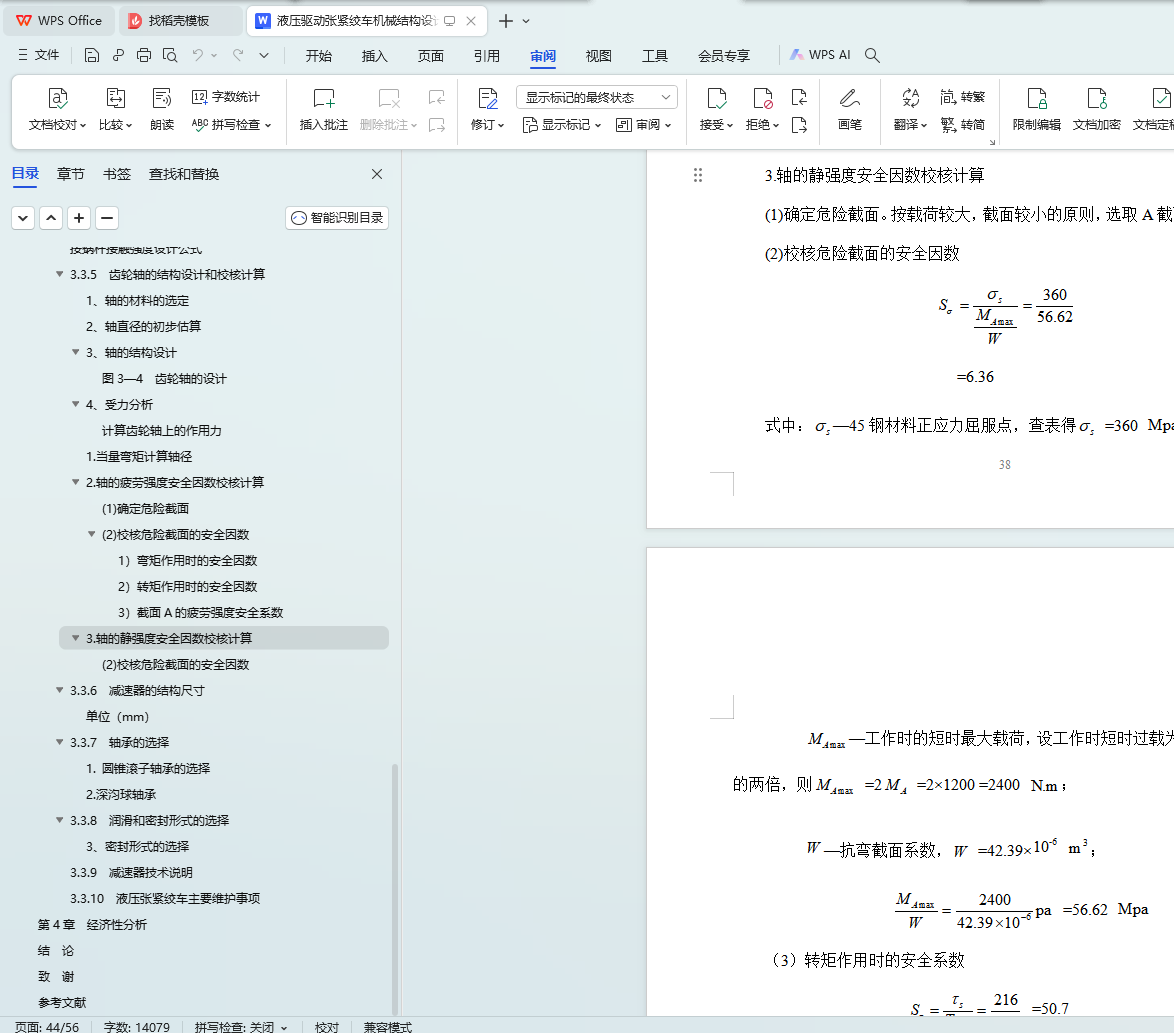
Task: Click the 接受 accept changes icon
Action: pos(717,99)
